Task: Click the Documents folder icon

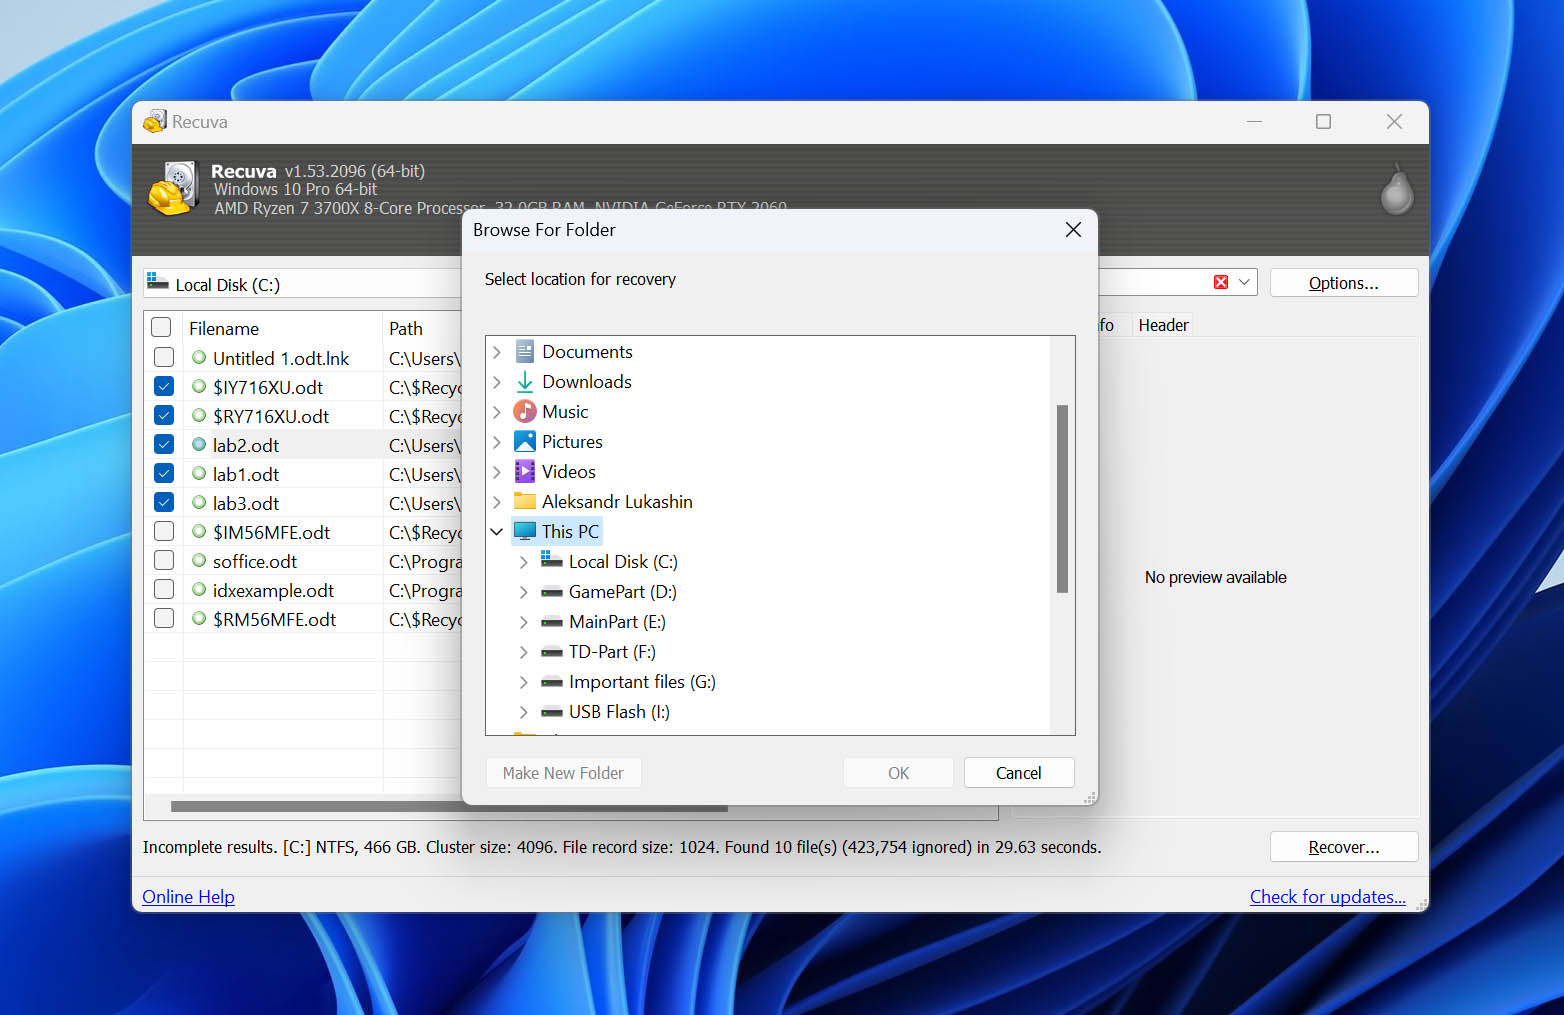Action: click(525, 352)
